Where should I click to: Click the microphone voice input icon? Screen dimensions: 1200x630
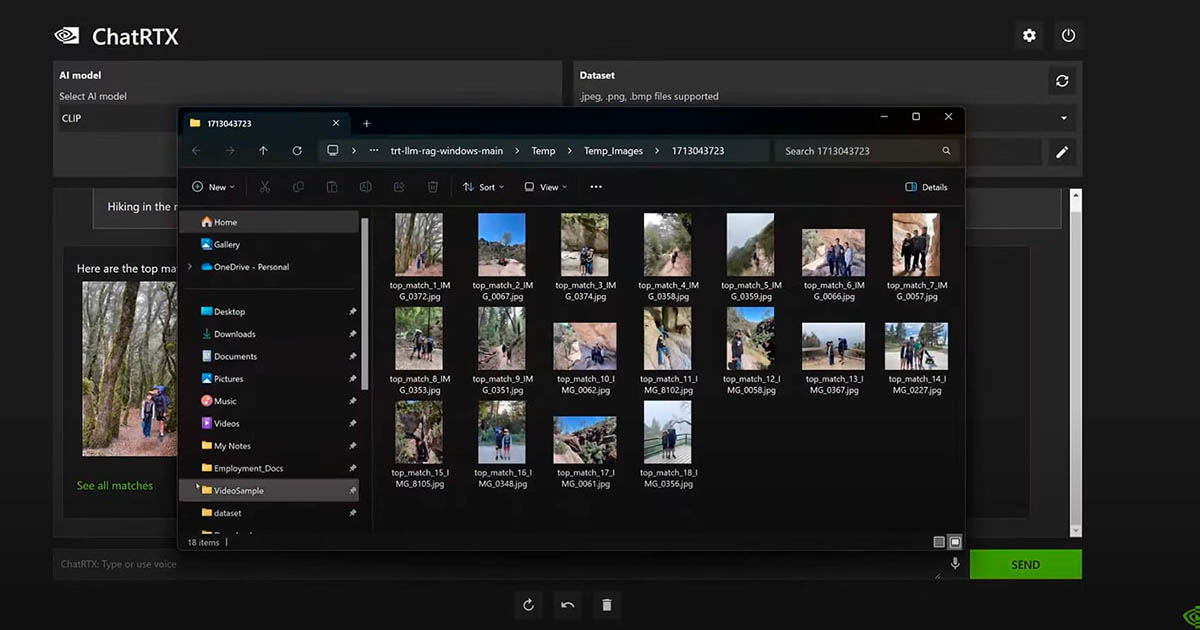(955, 564)
